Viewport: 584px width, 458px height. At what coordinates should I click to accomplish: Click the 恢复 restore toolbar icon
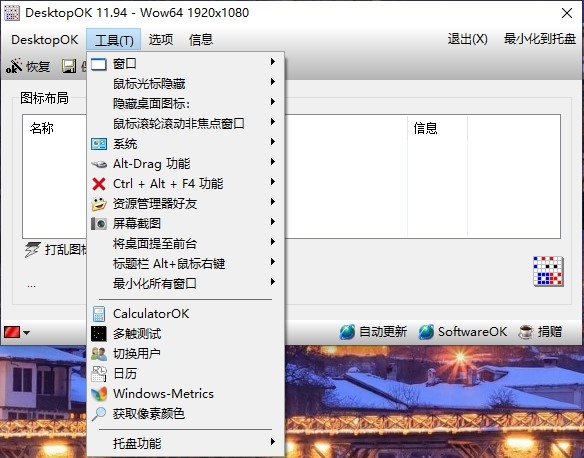point(14,66)
